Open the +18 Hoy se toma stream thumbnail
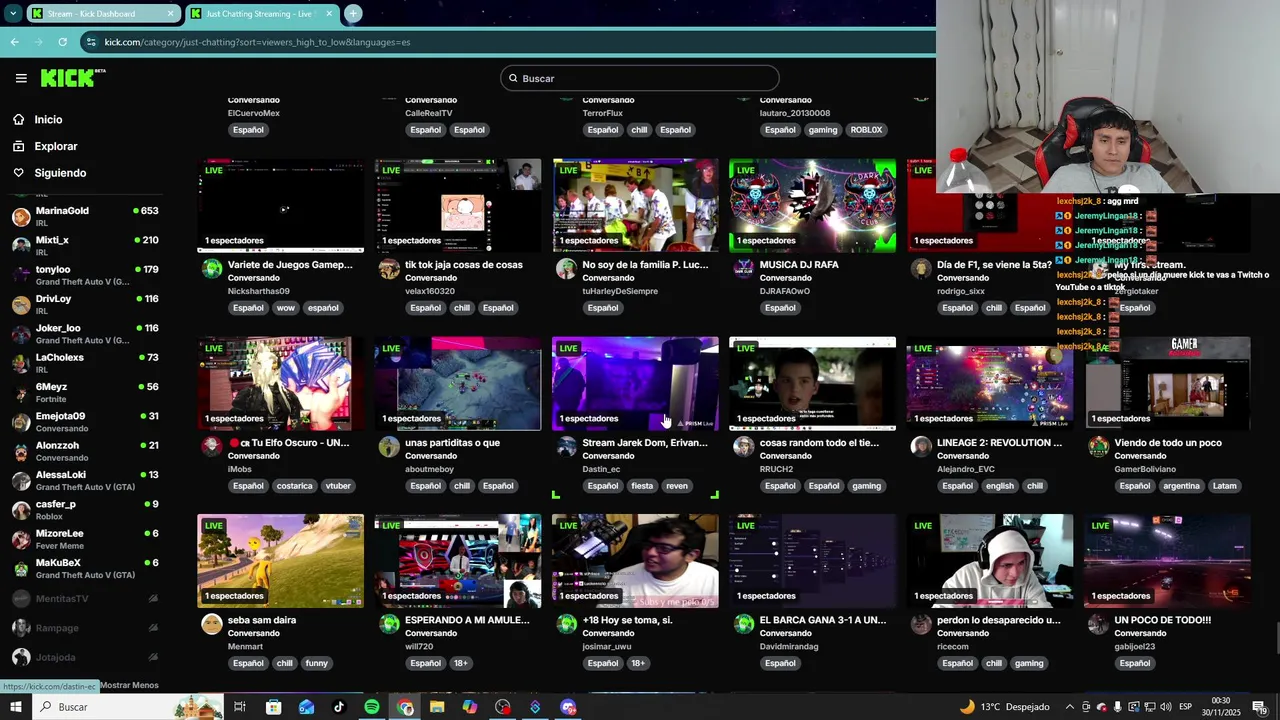The width and height of the screenshot is (1280, 720). 635,561
